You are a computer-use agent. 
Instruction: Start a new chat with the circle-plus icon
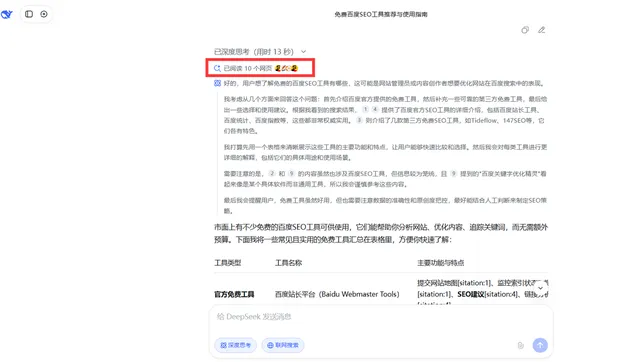[x=44, y=14]
